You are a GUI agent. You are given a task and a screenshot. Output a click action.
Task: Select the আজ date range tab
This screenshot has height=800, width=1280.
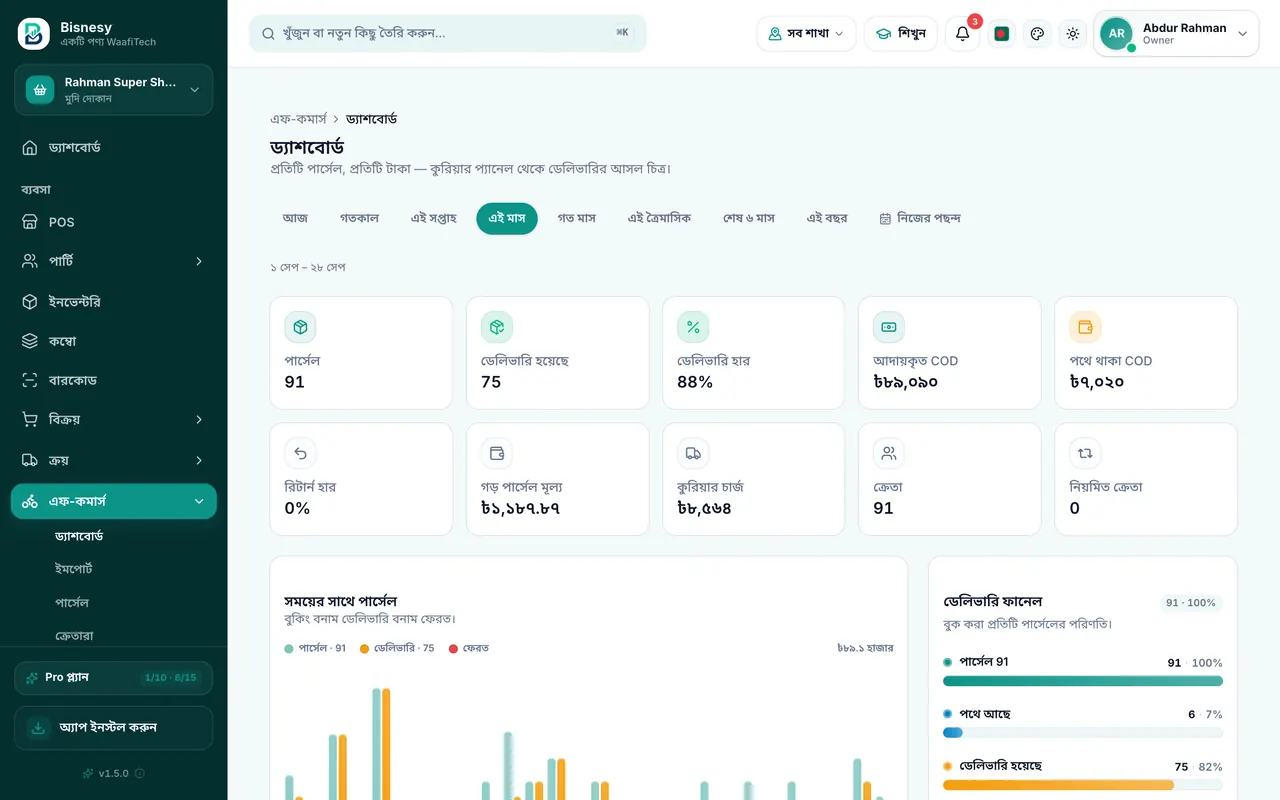(x=295, y=218)
